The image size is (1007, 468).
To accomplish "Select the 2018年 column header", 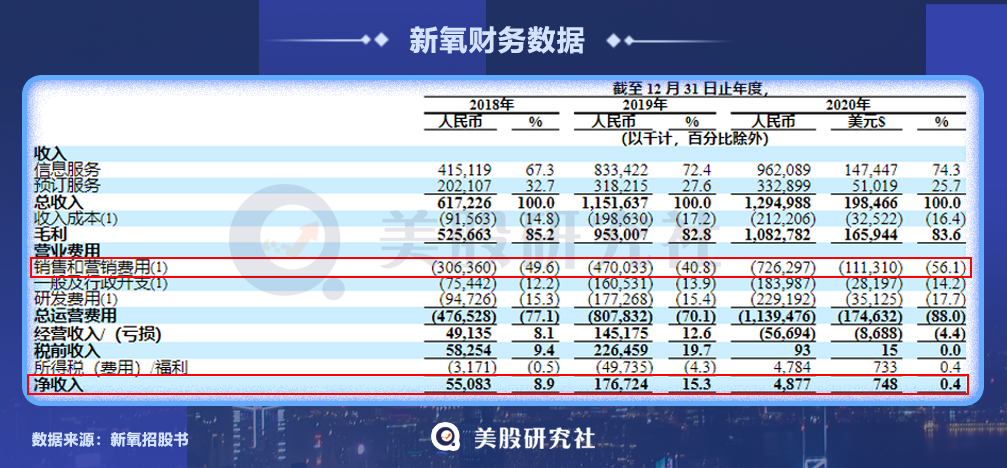I will click(492, 105).
